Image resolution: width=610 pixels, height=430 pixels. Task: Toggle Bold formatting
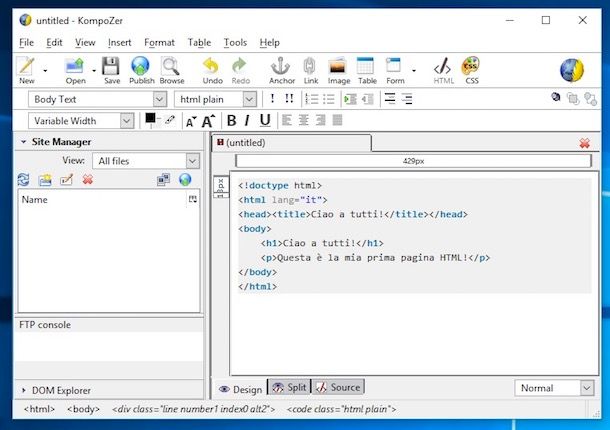click(231, 121)
